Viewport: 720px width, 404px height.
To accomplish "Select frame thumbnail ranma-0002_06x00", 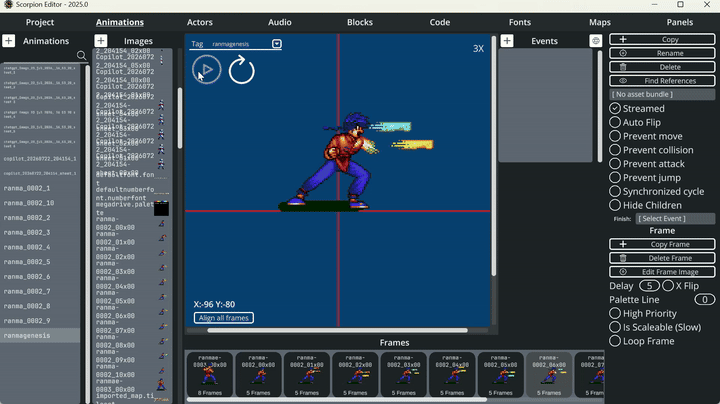I will [549, 375].
